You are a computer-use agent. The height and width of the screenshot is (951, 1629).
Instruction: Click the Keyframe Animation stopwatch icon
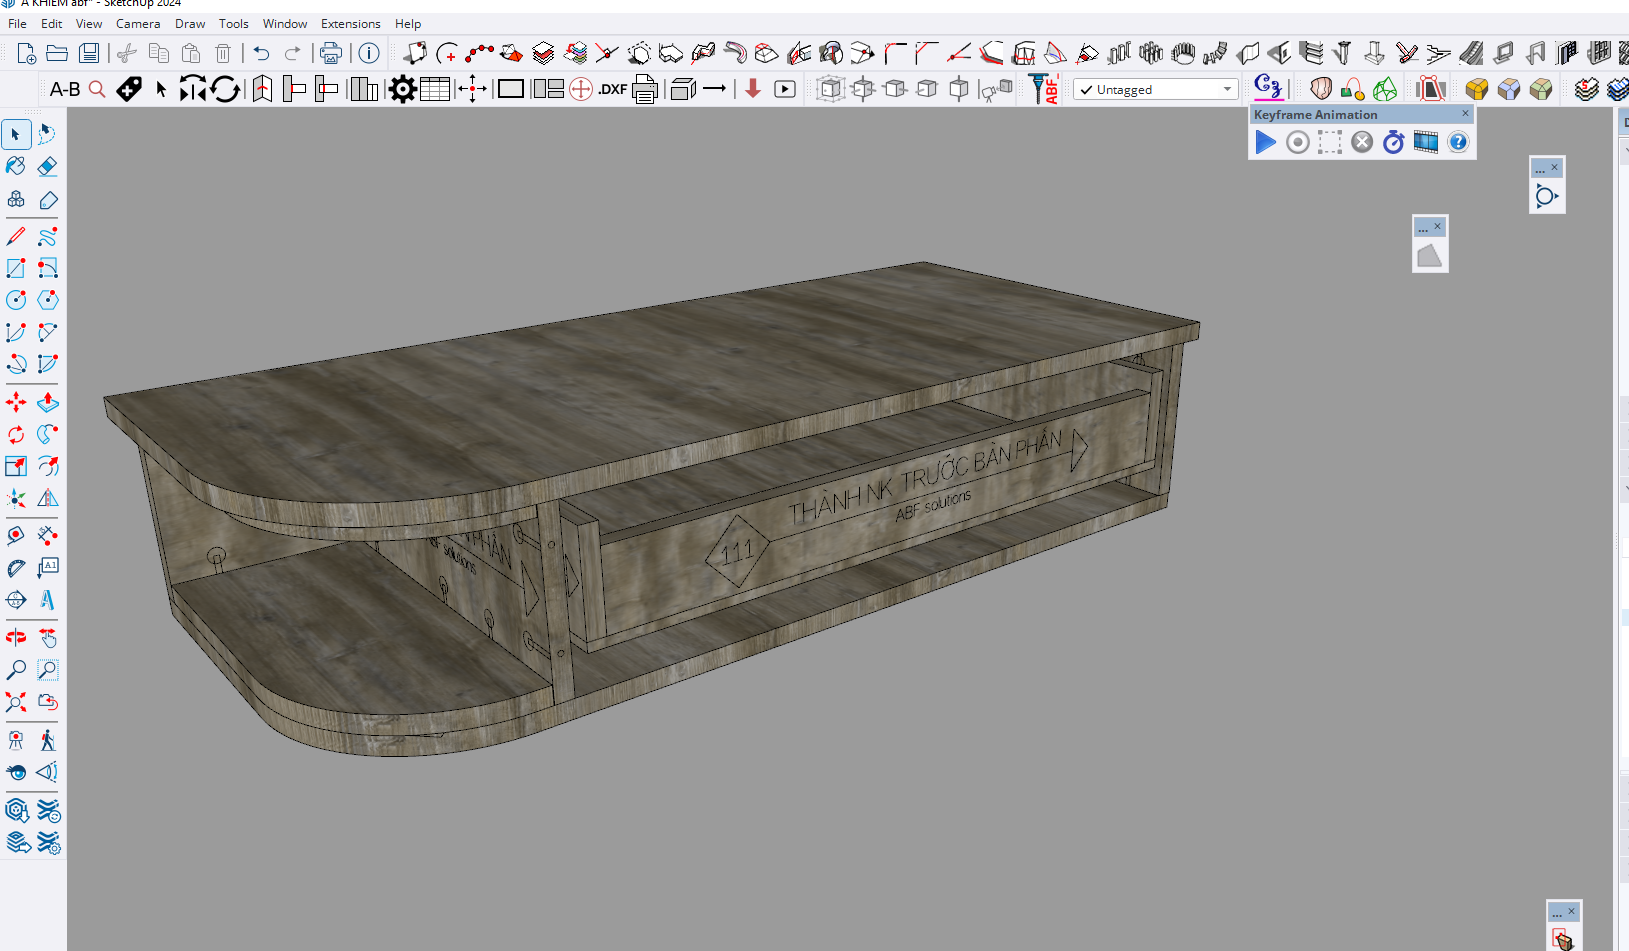point(1394,142)
